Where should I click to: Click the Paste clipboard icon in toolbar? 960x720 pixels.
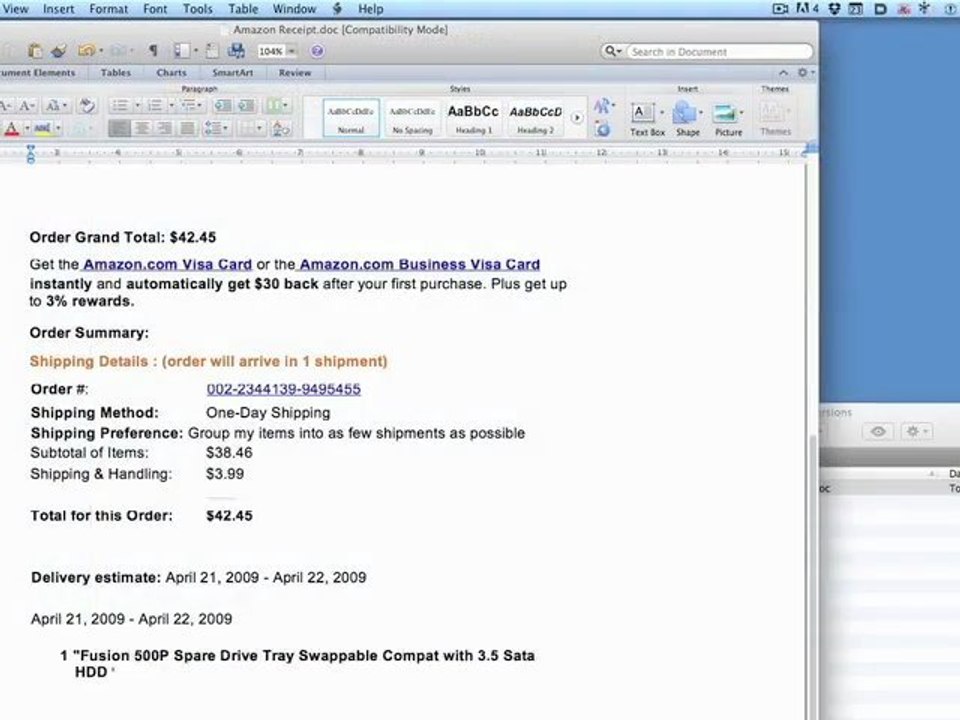pyautogui.click(x=35, y=51)
